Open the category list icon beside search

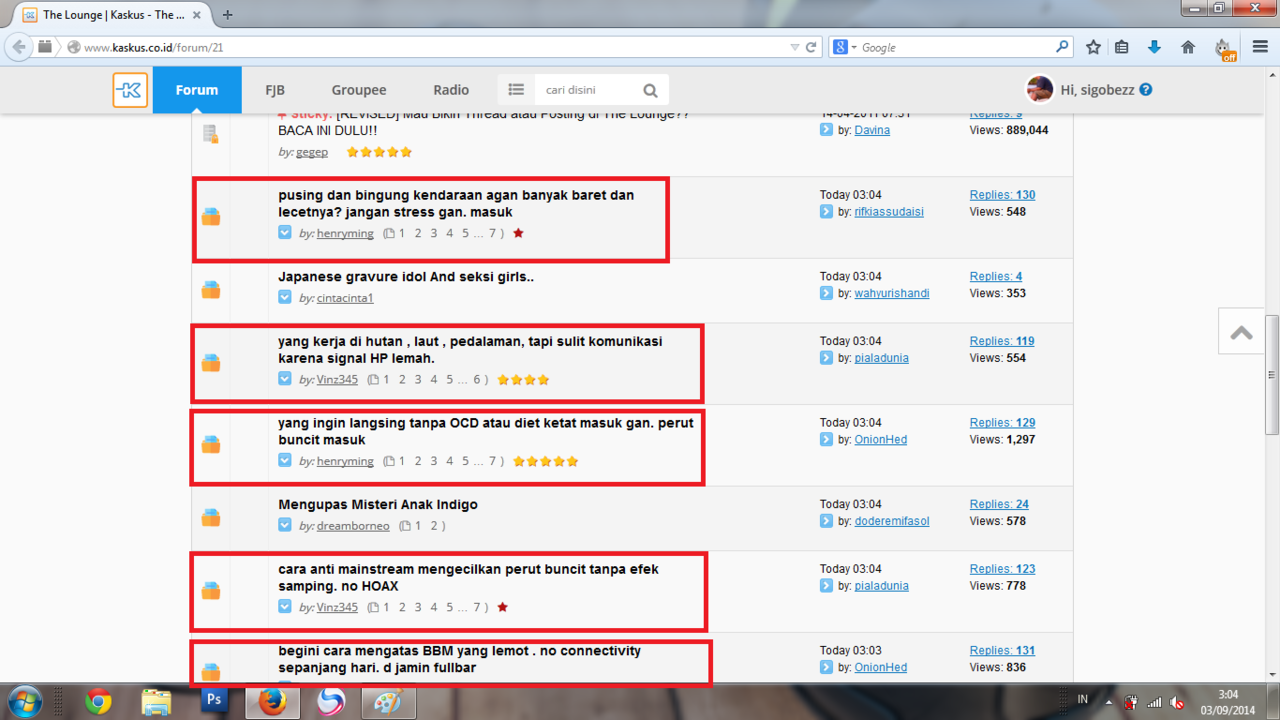(x=516, y=90)
